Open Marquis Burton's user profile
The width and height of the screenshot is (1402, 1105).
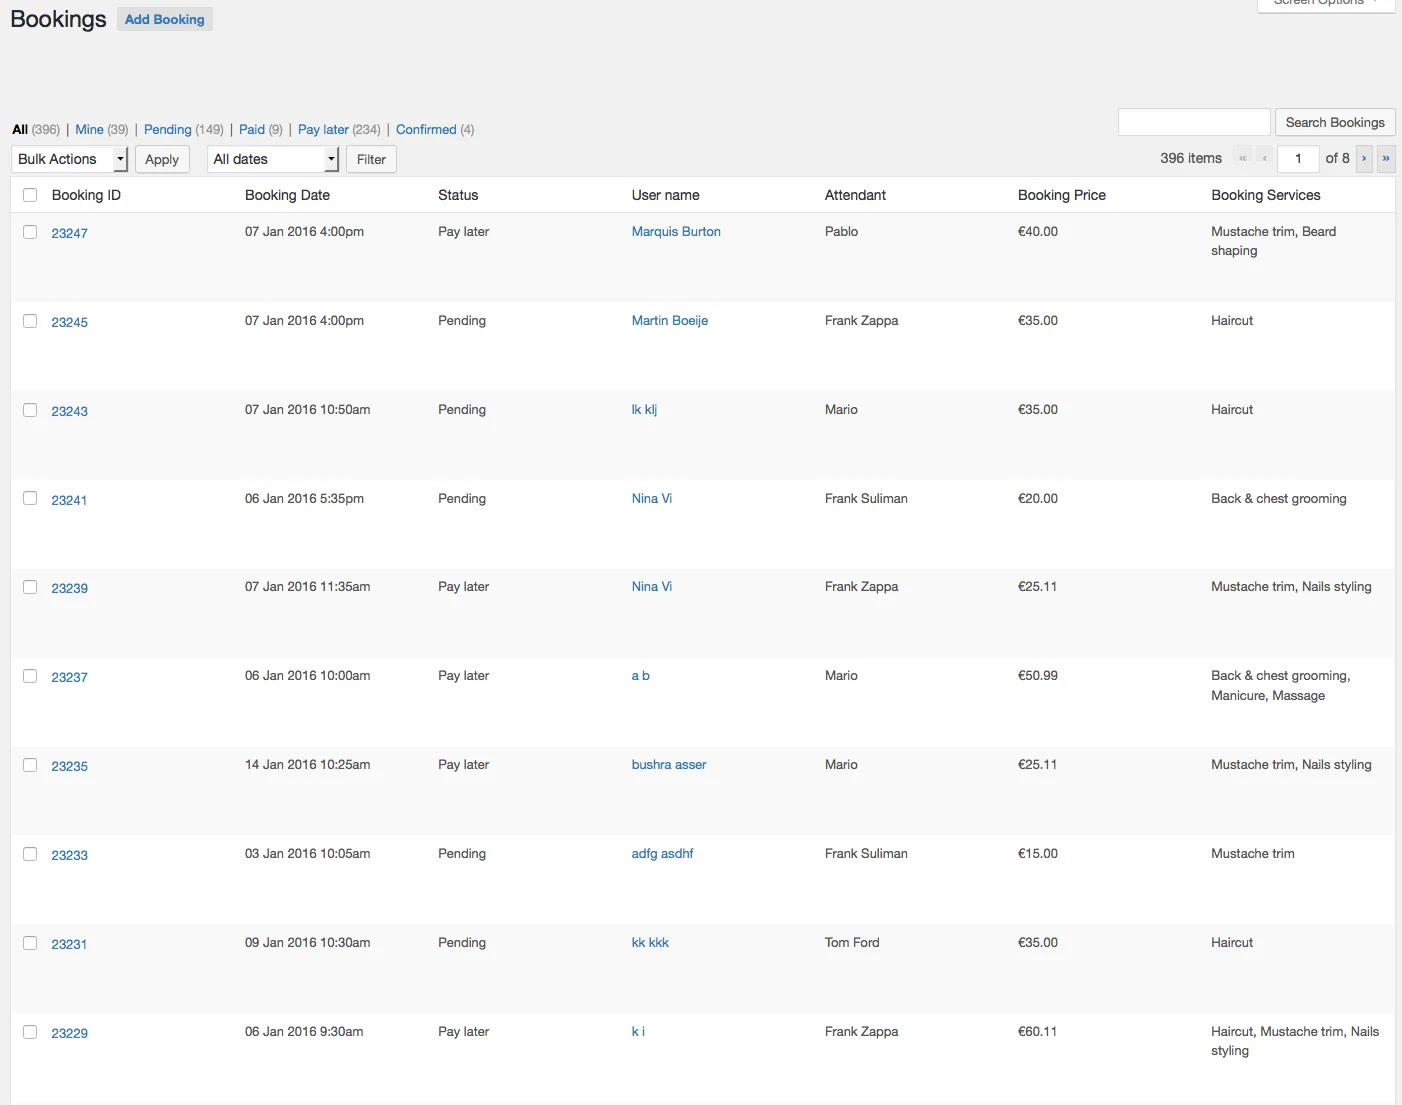pos(676,231)
